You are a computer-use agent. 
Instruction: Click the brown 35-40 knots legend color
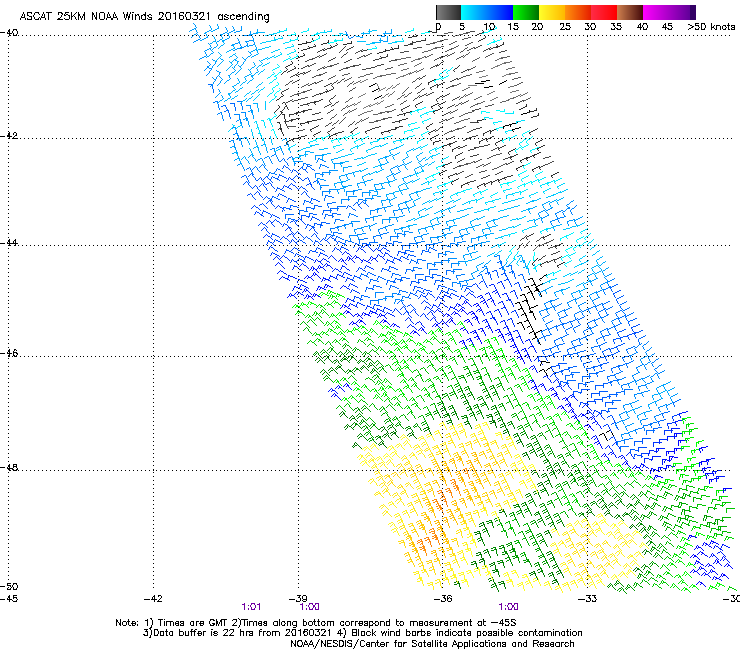click(x=630, y=12)
